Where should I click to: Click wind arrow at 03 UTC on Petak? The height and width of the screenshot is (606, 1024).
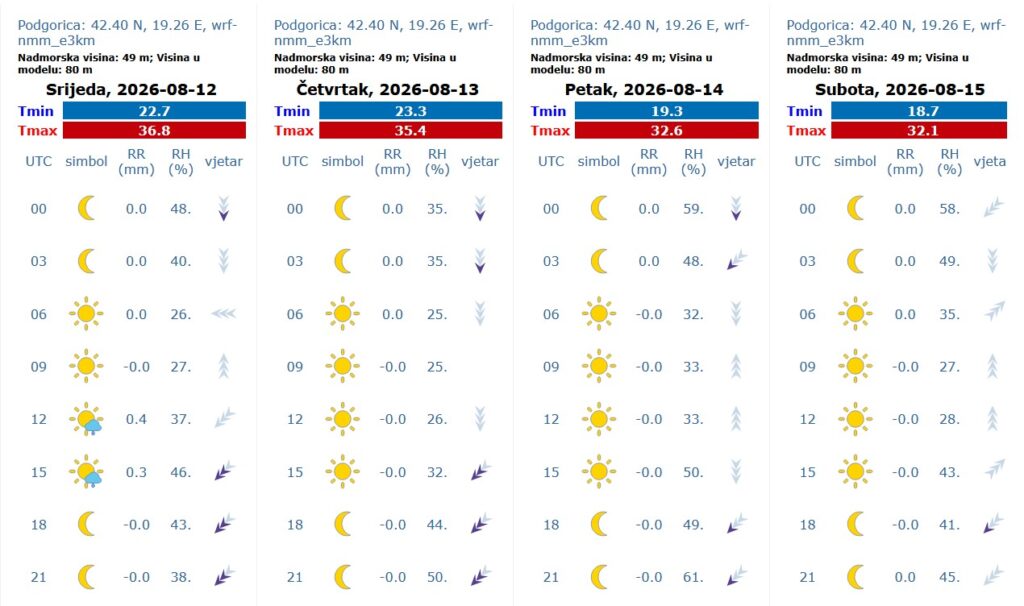click(736, 261)
